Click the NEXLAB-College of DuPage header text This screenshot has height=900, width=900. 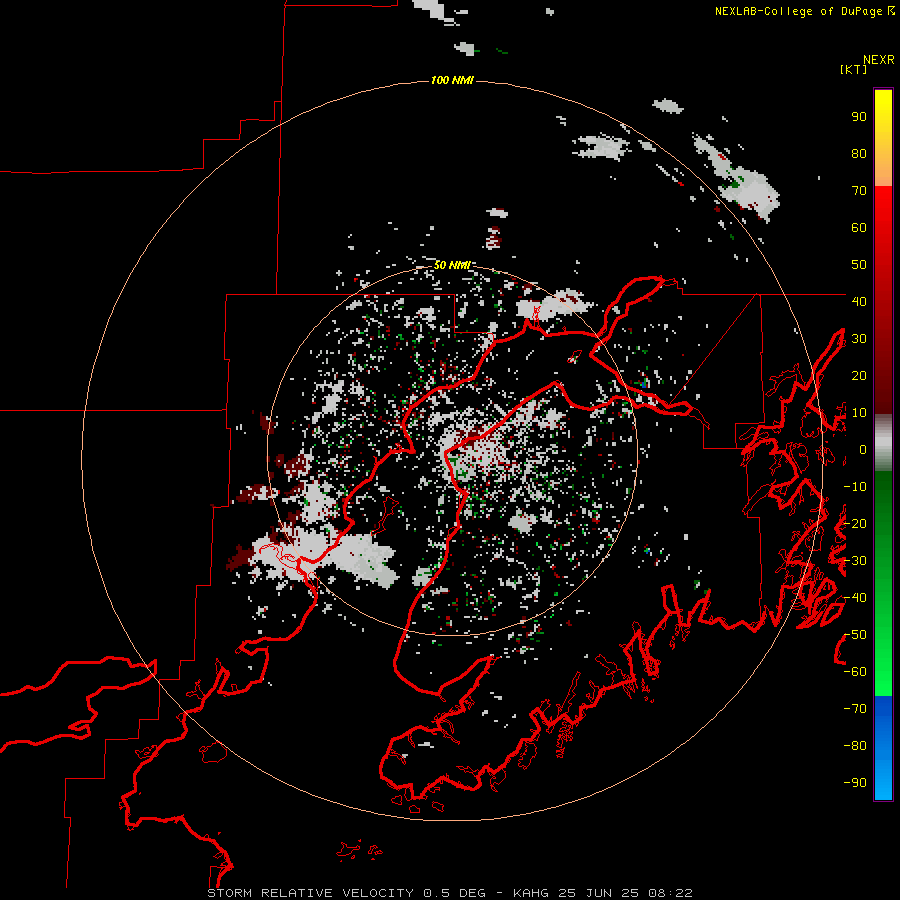tap(804, 11)
